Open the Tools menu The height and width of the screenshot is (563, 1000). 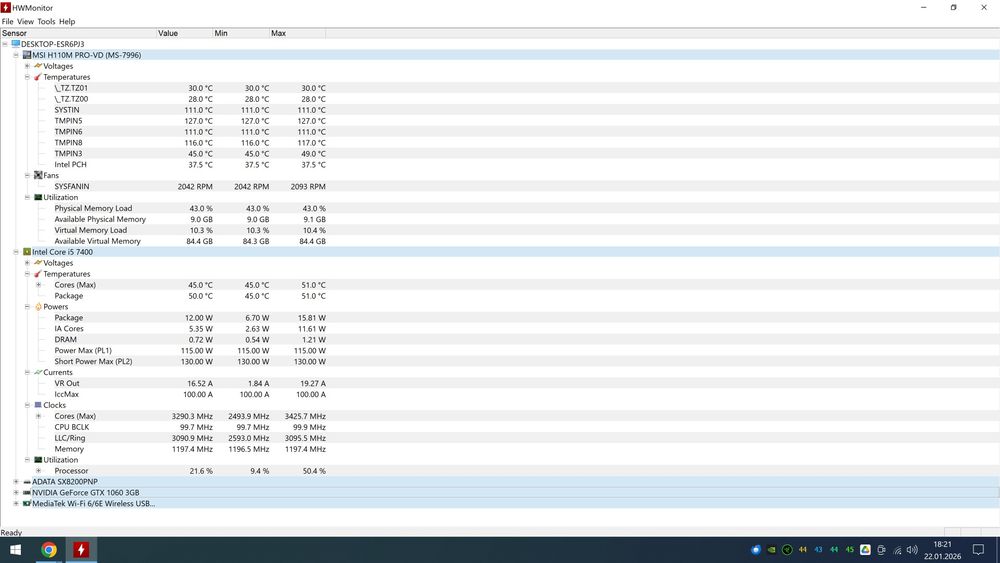[x=46, y=21]
